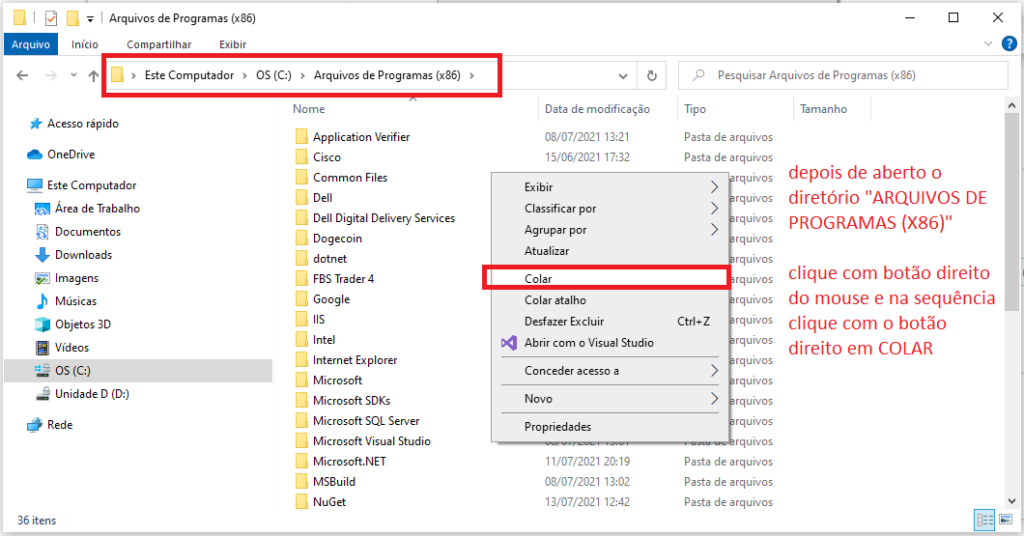Click the Downloads arrow icon in sidebar
The width and height of the screenshot is (1024, 536).
point(42,255)
